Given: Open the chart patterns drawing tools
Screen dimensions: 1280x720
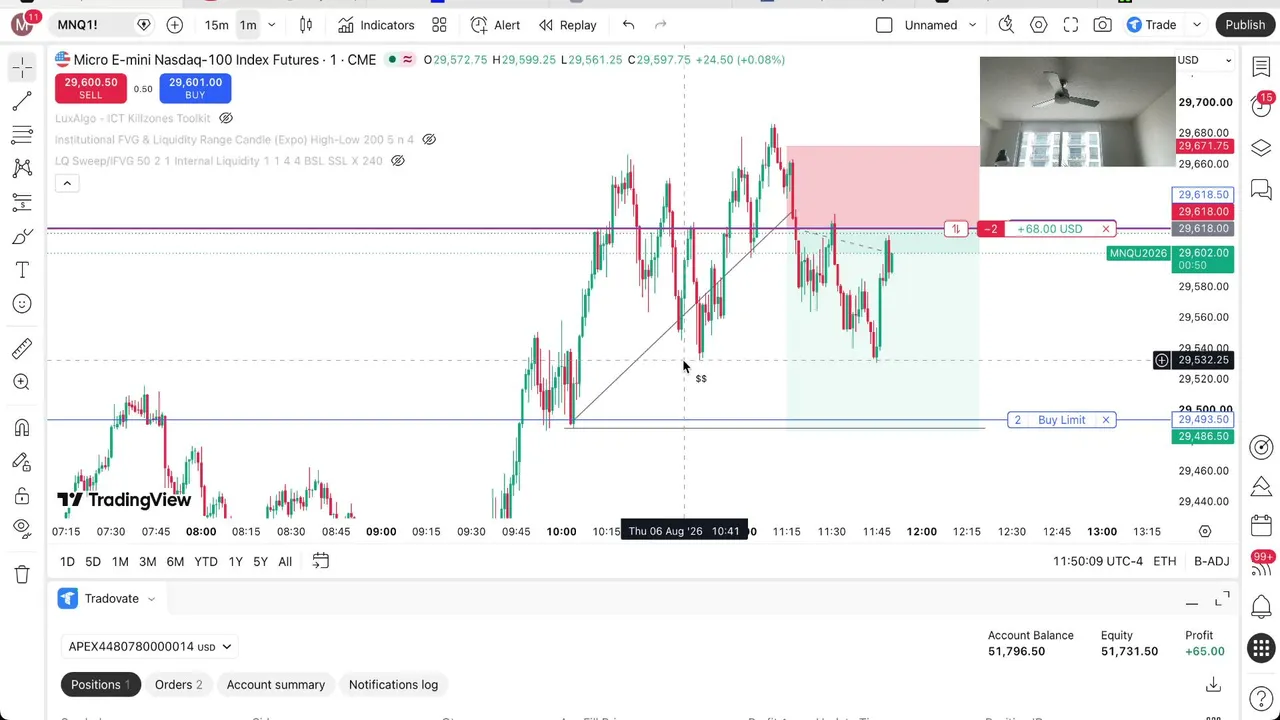Looking at the screenshot, I should point(22,169).
